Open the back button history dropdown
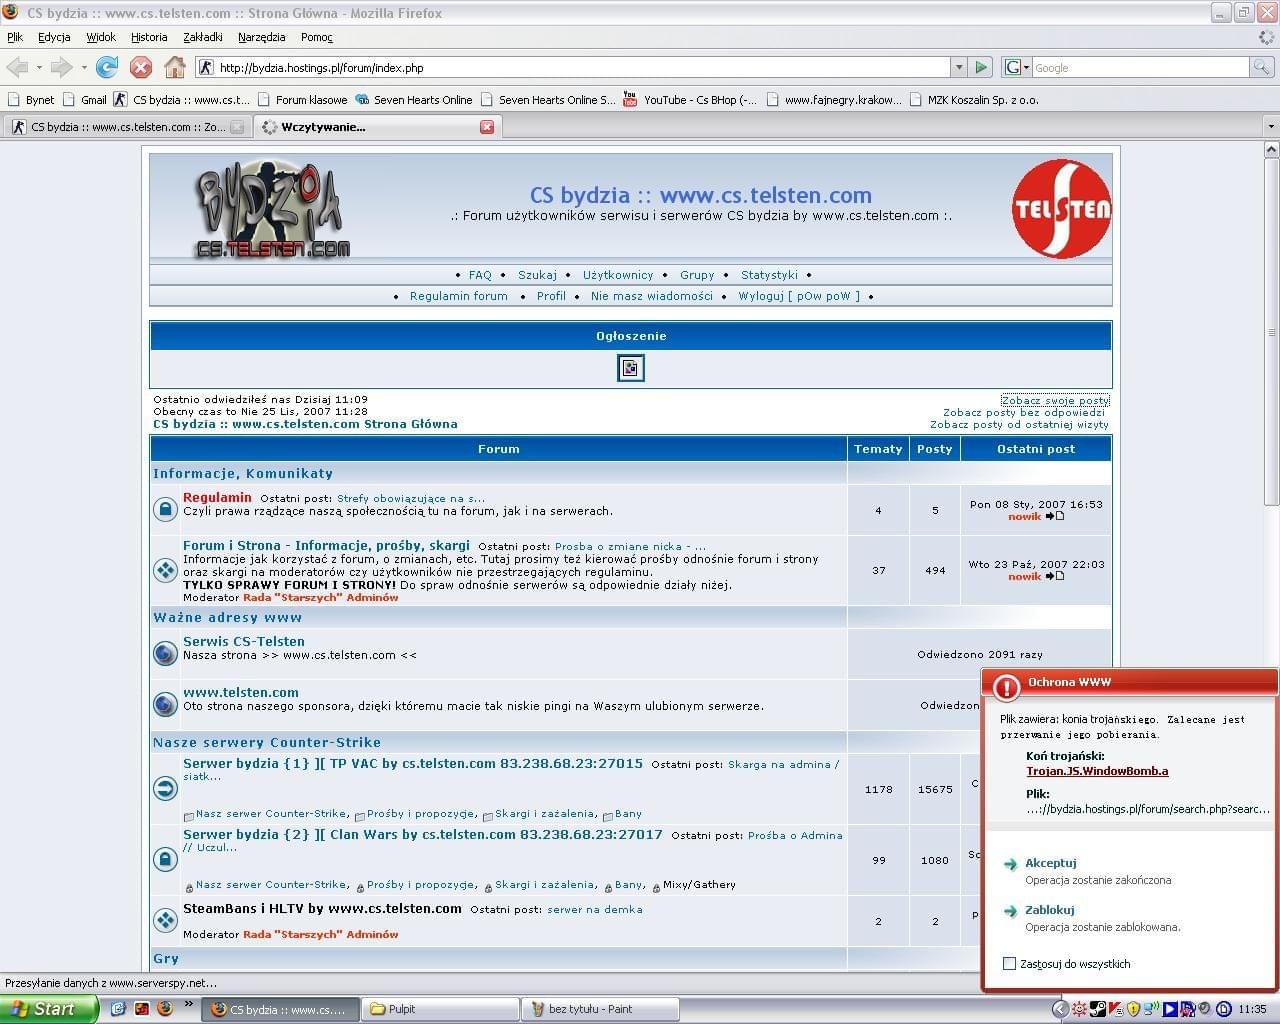 click(39, 67)
